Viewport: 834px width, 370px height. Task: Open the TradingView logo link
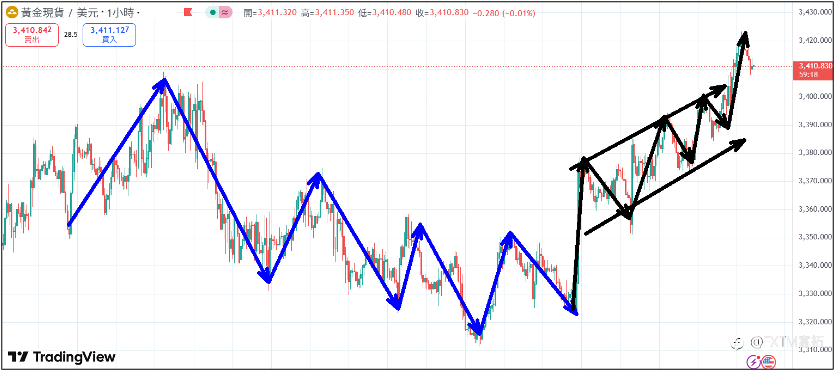coord(61,357)
